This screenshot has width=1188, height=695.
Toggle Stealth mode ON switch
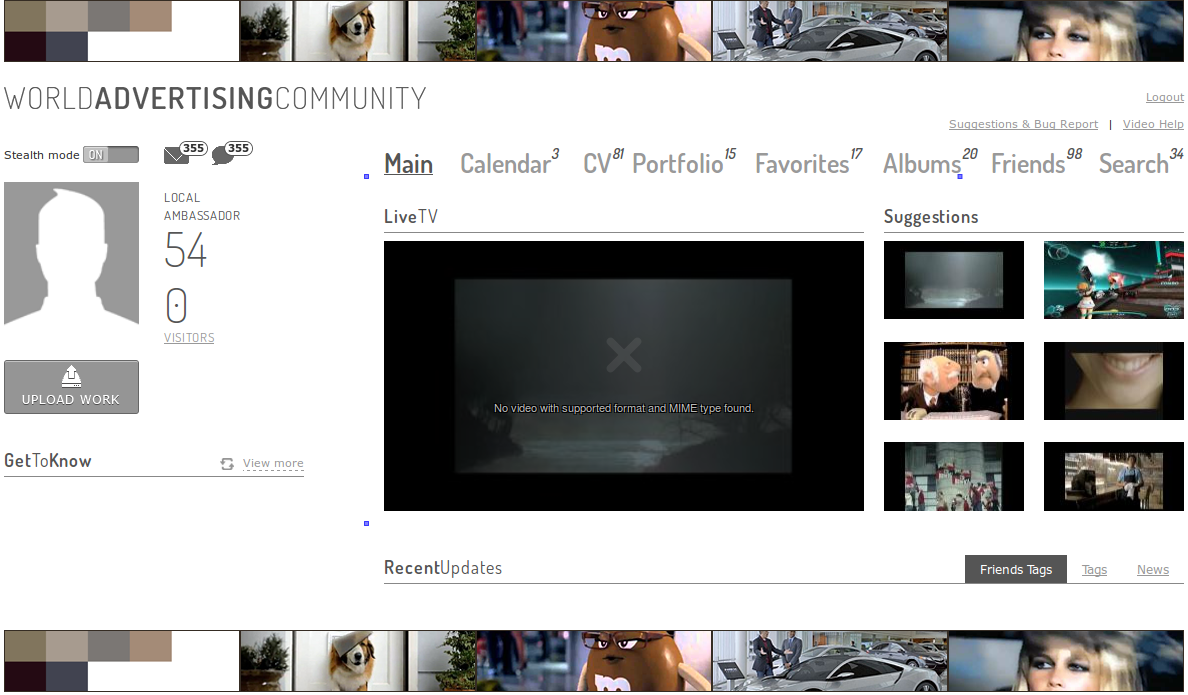pos(111,155)
